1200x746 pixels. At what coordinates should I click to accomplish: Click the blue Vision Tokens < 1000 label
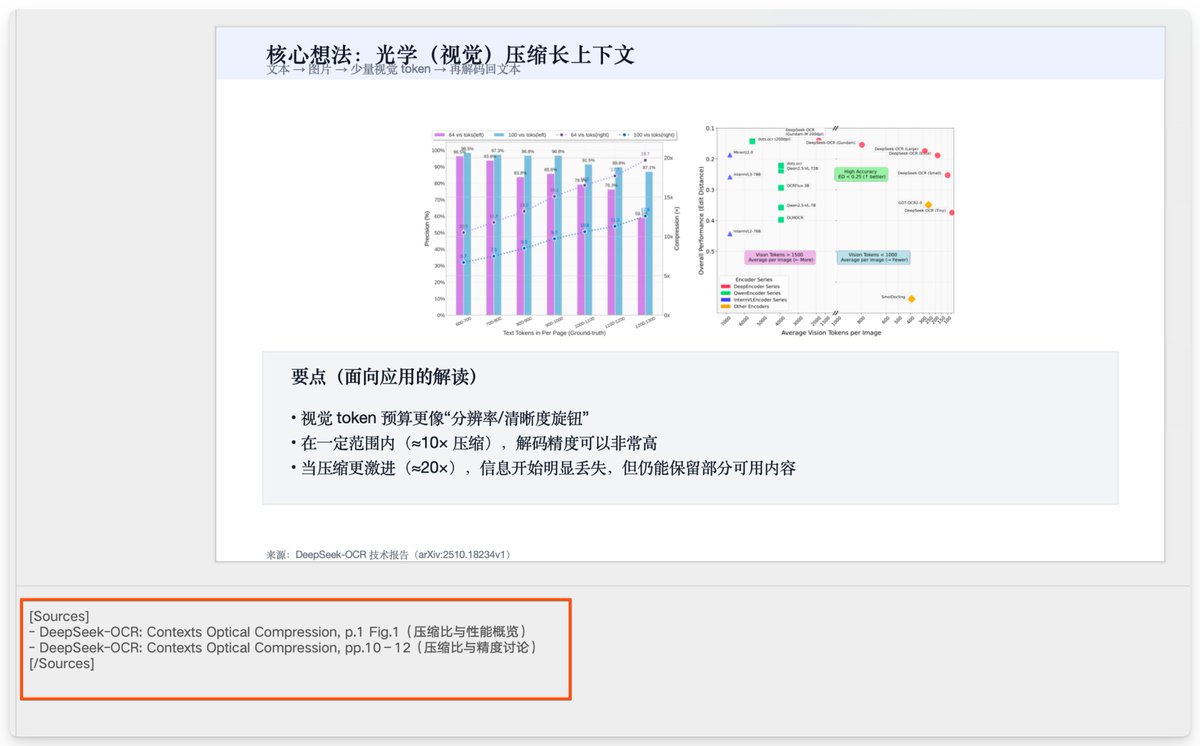873,257
